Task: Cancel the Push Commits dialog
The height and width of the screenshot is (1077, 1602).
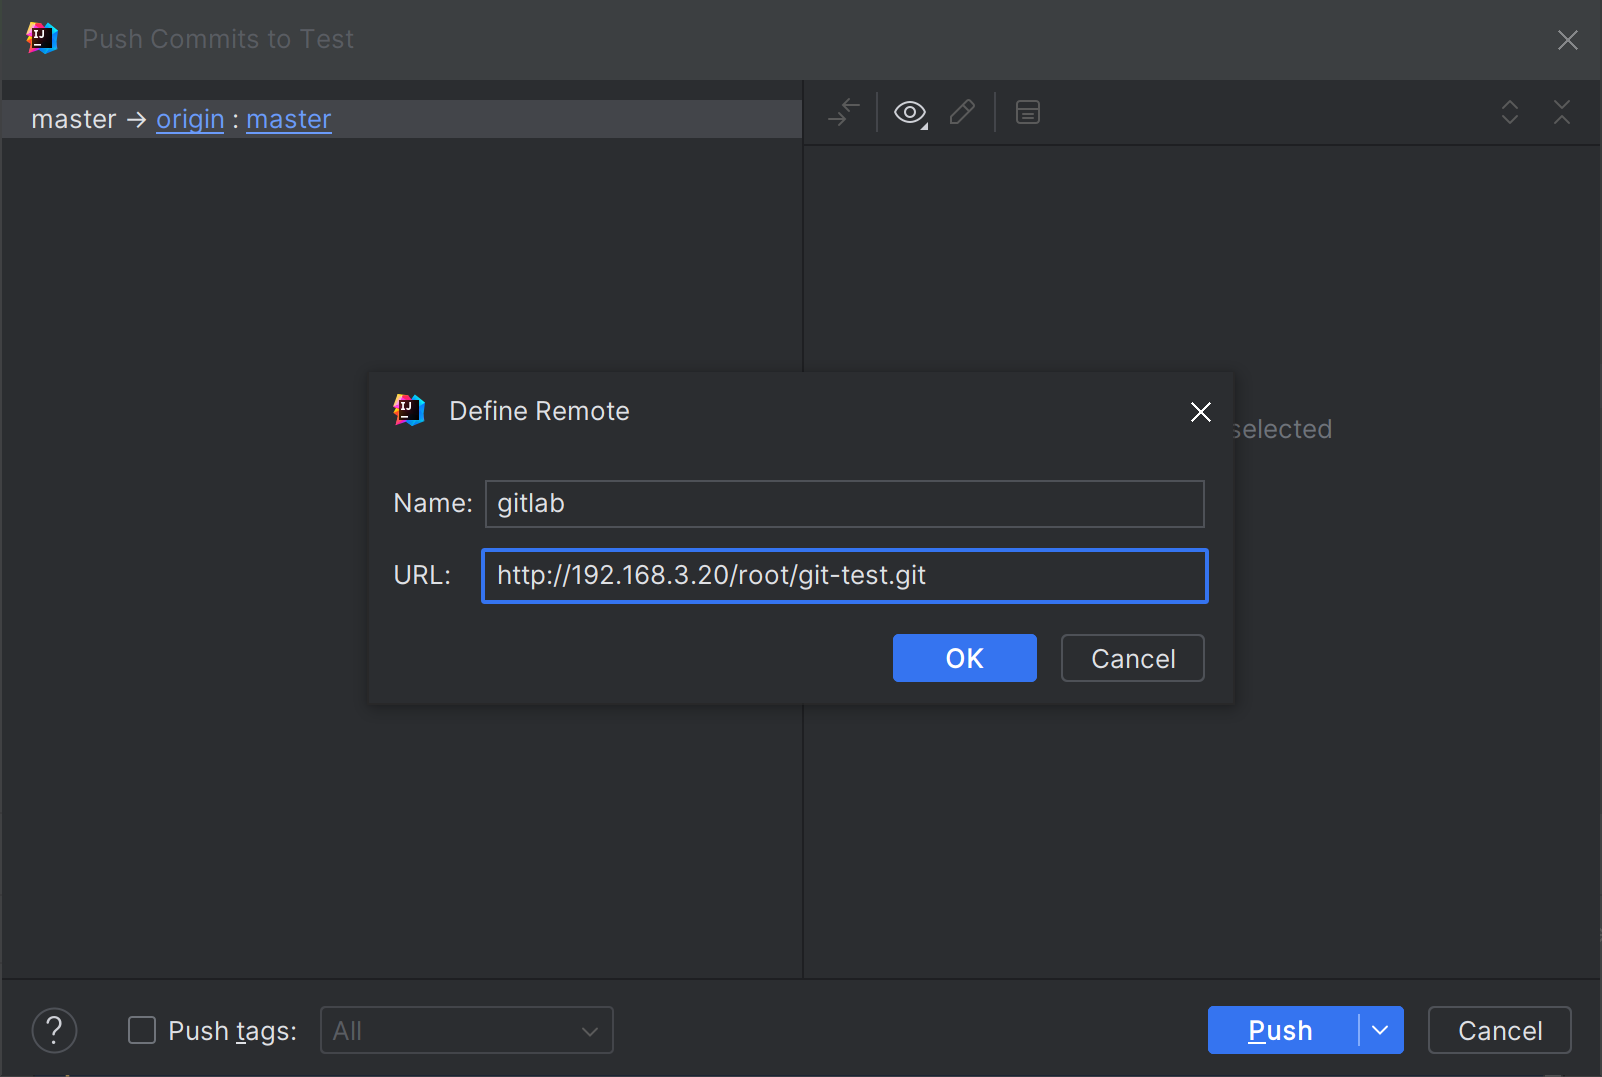Action: (x=1499, y=1030)
